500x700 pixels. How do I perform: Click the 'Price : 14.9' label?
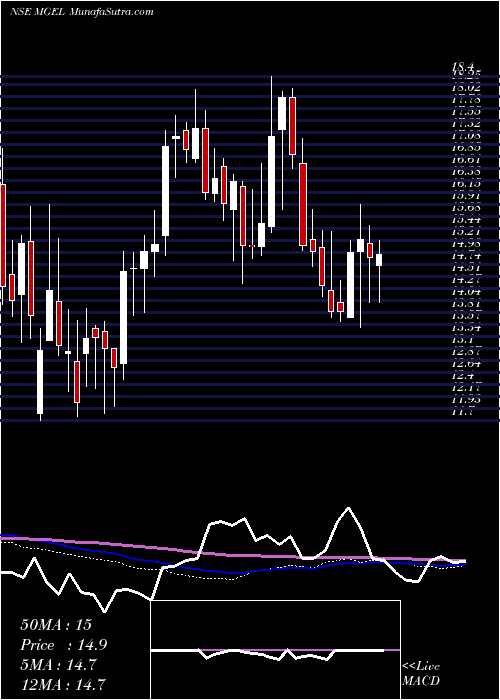[63, 645]
